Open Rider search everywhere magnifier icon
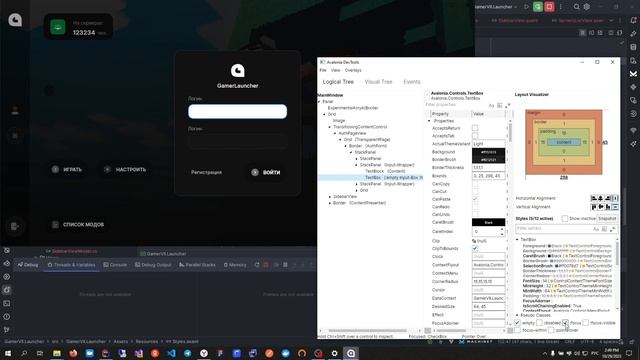 576,7
